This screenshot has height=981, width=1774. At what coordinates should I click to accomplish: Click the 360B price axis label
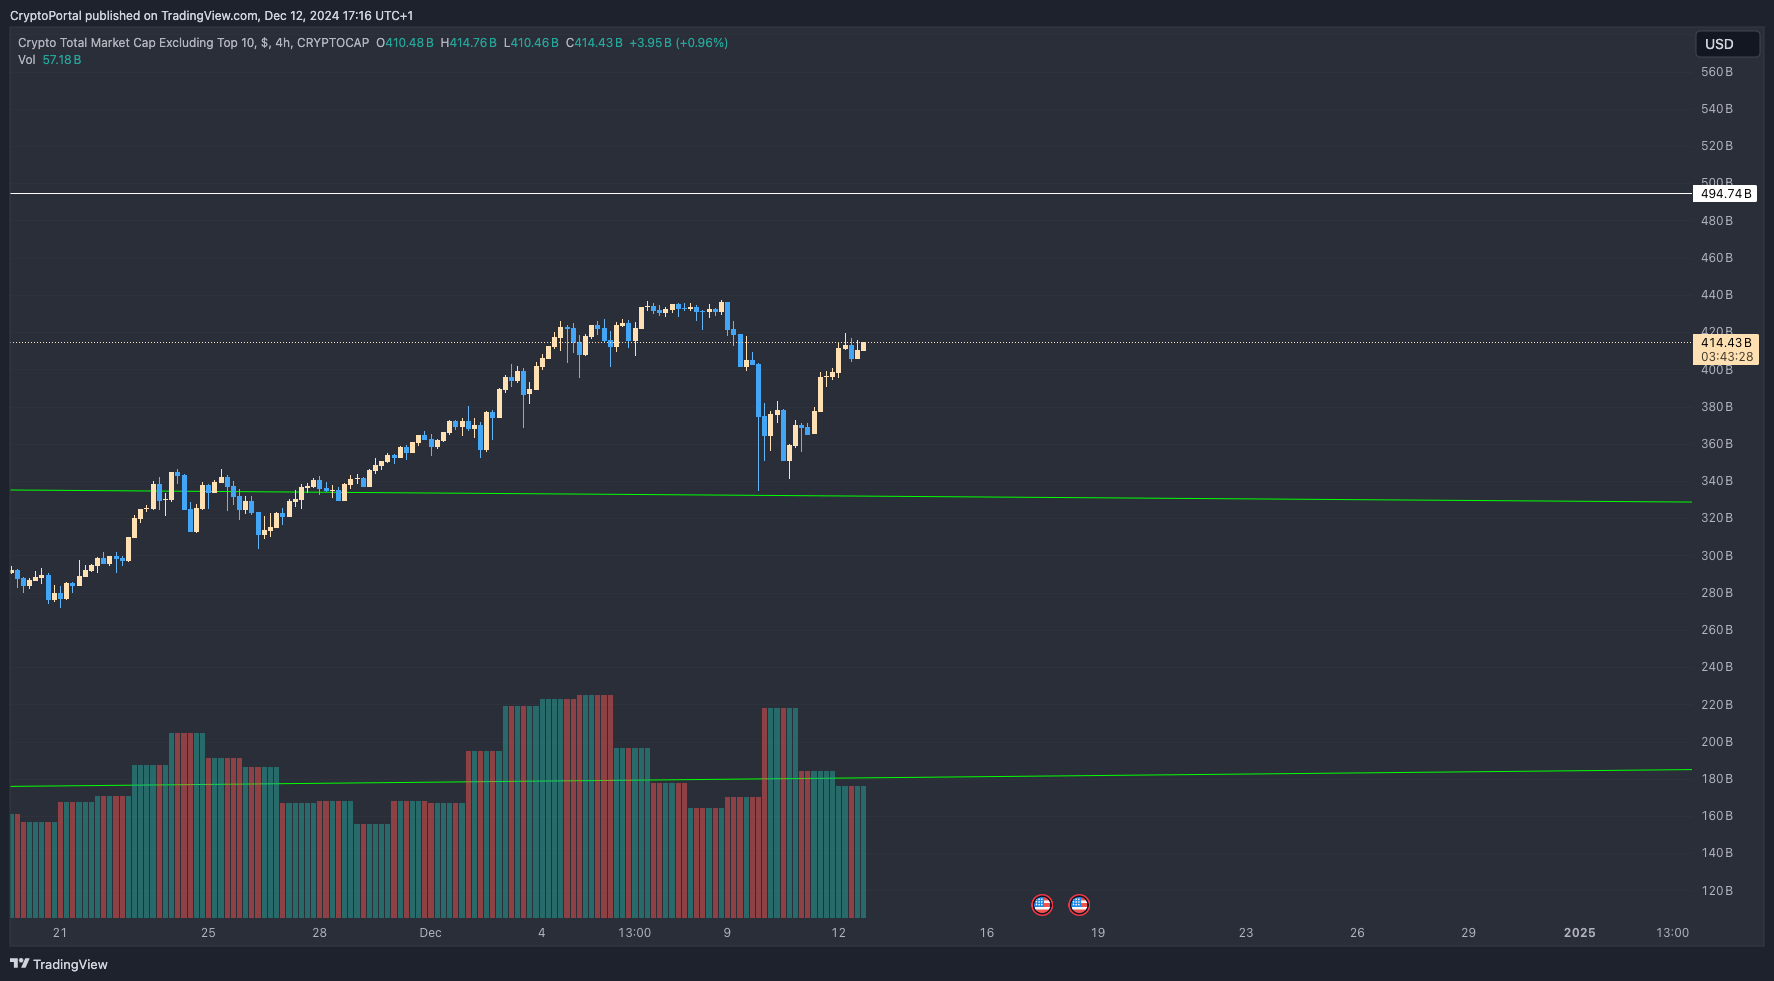(1717, 444)
